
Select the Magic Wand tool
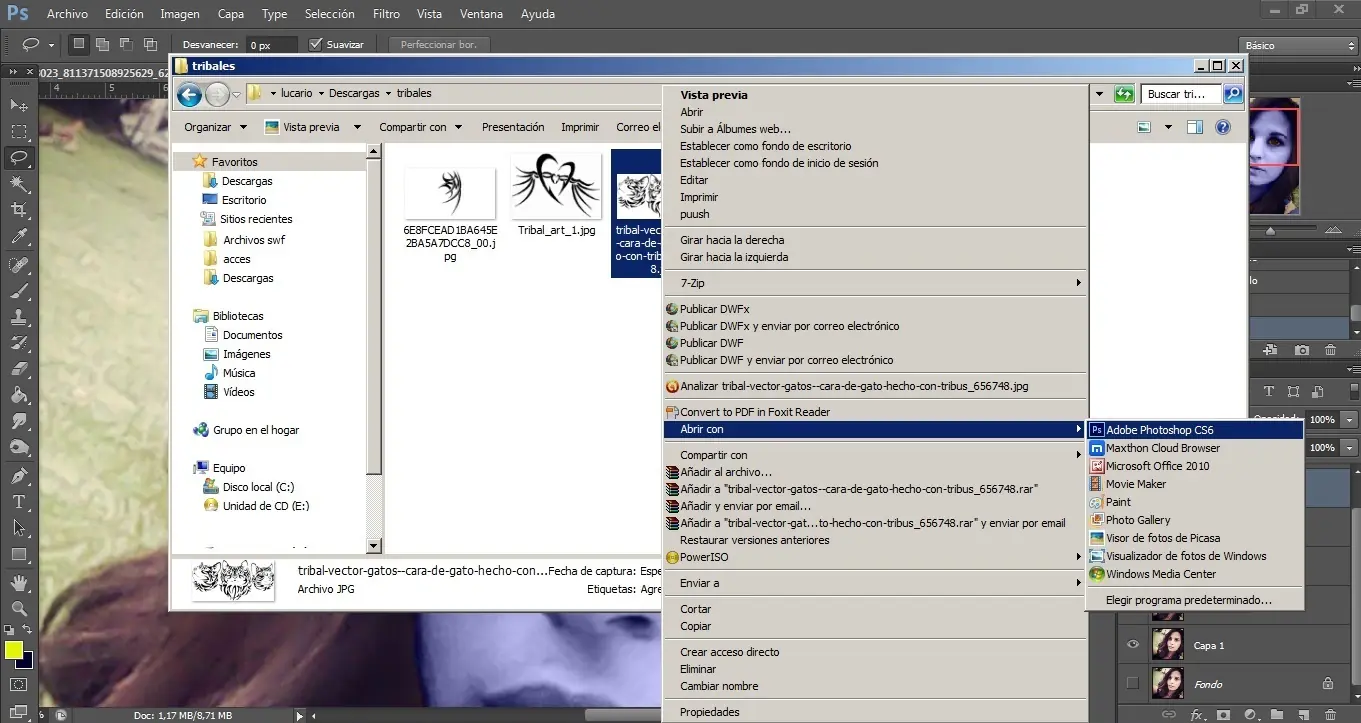click(19, 184)
